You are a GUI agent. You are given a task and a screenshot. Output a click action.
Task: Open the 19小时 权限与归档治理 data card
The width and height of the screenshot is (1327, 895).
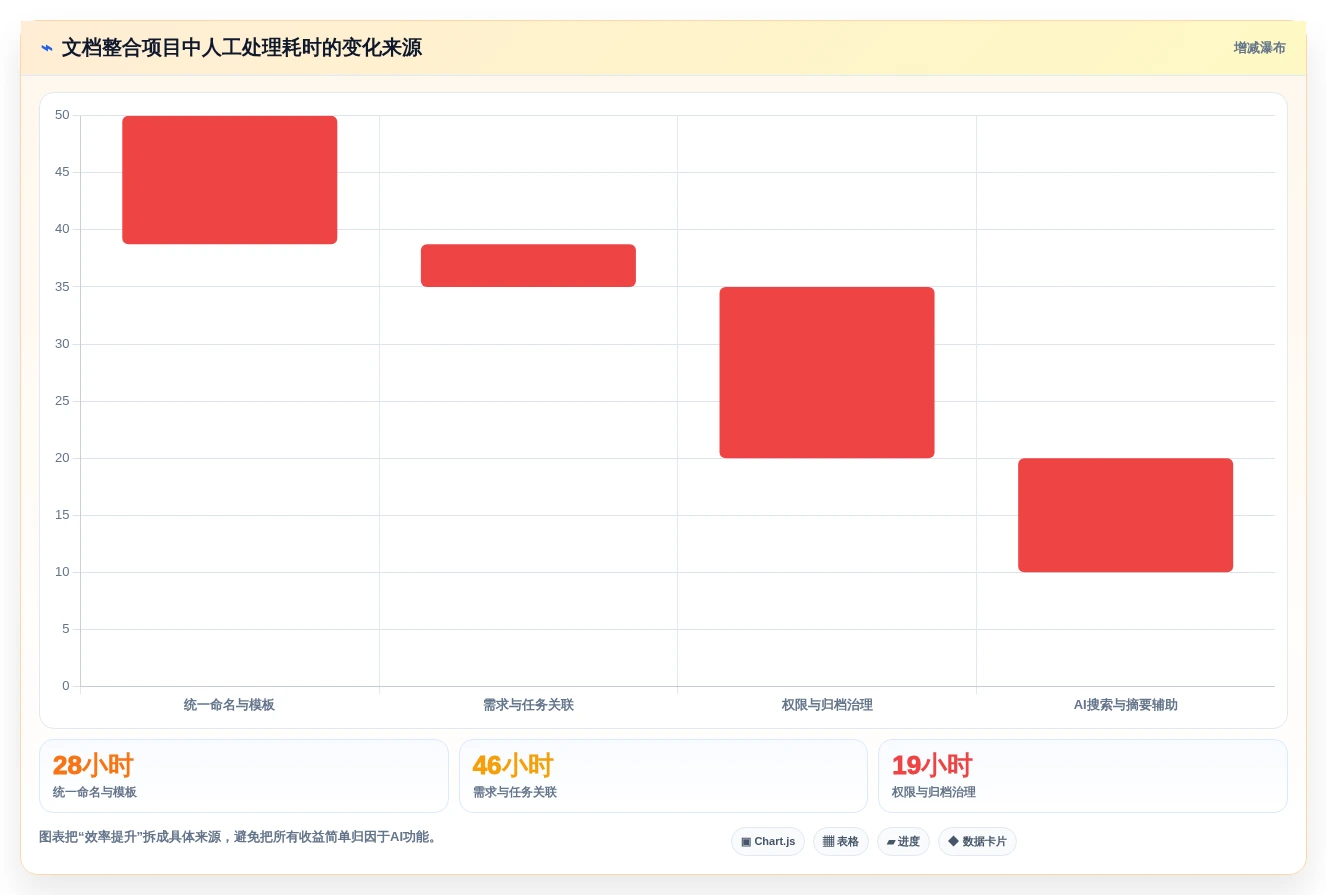coord(1082,776)
